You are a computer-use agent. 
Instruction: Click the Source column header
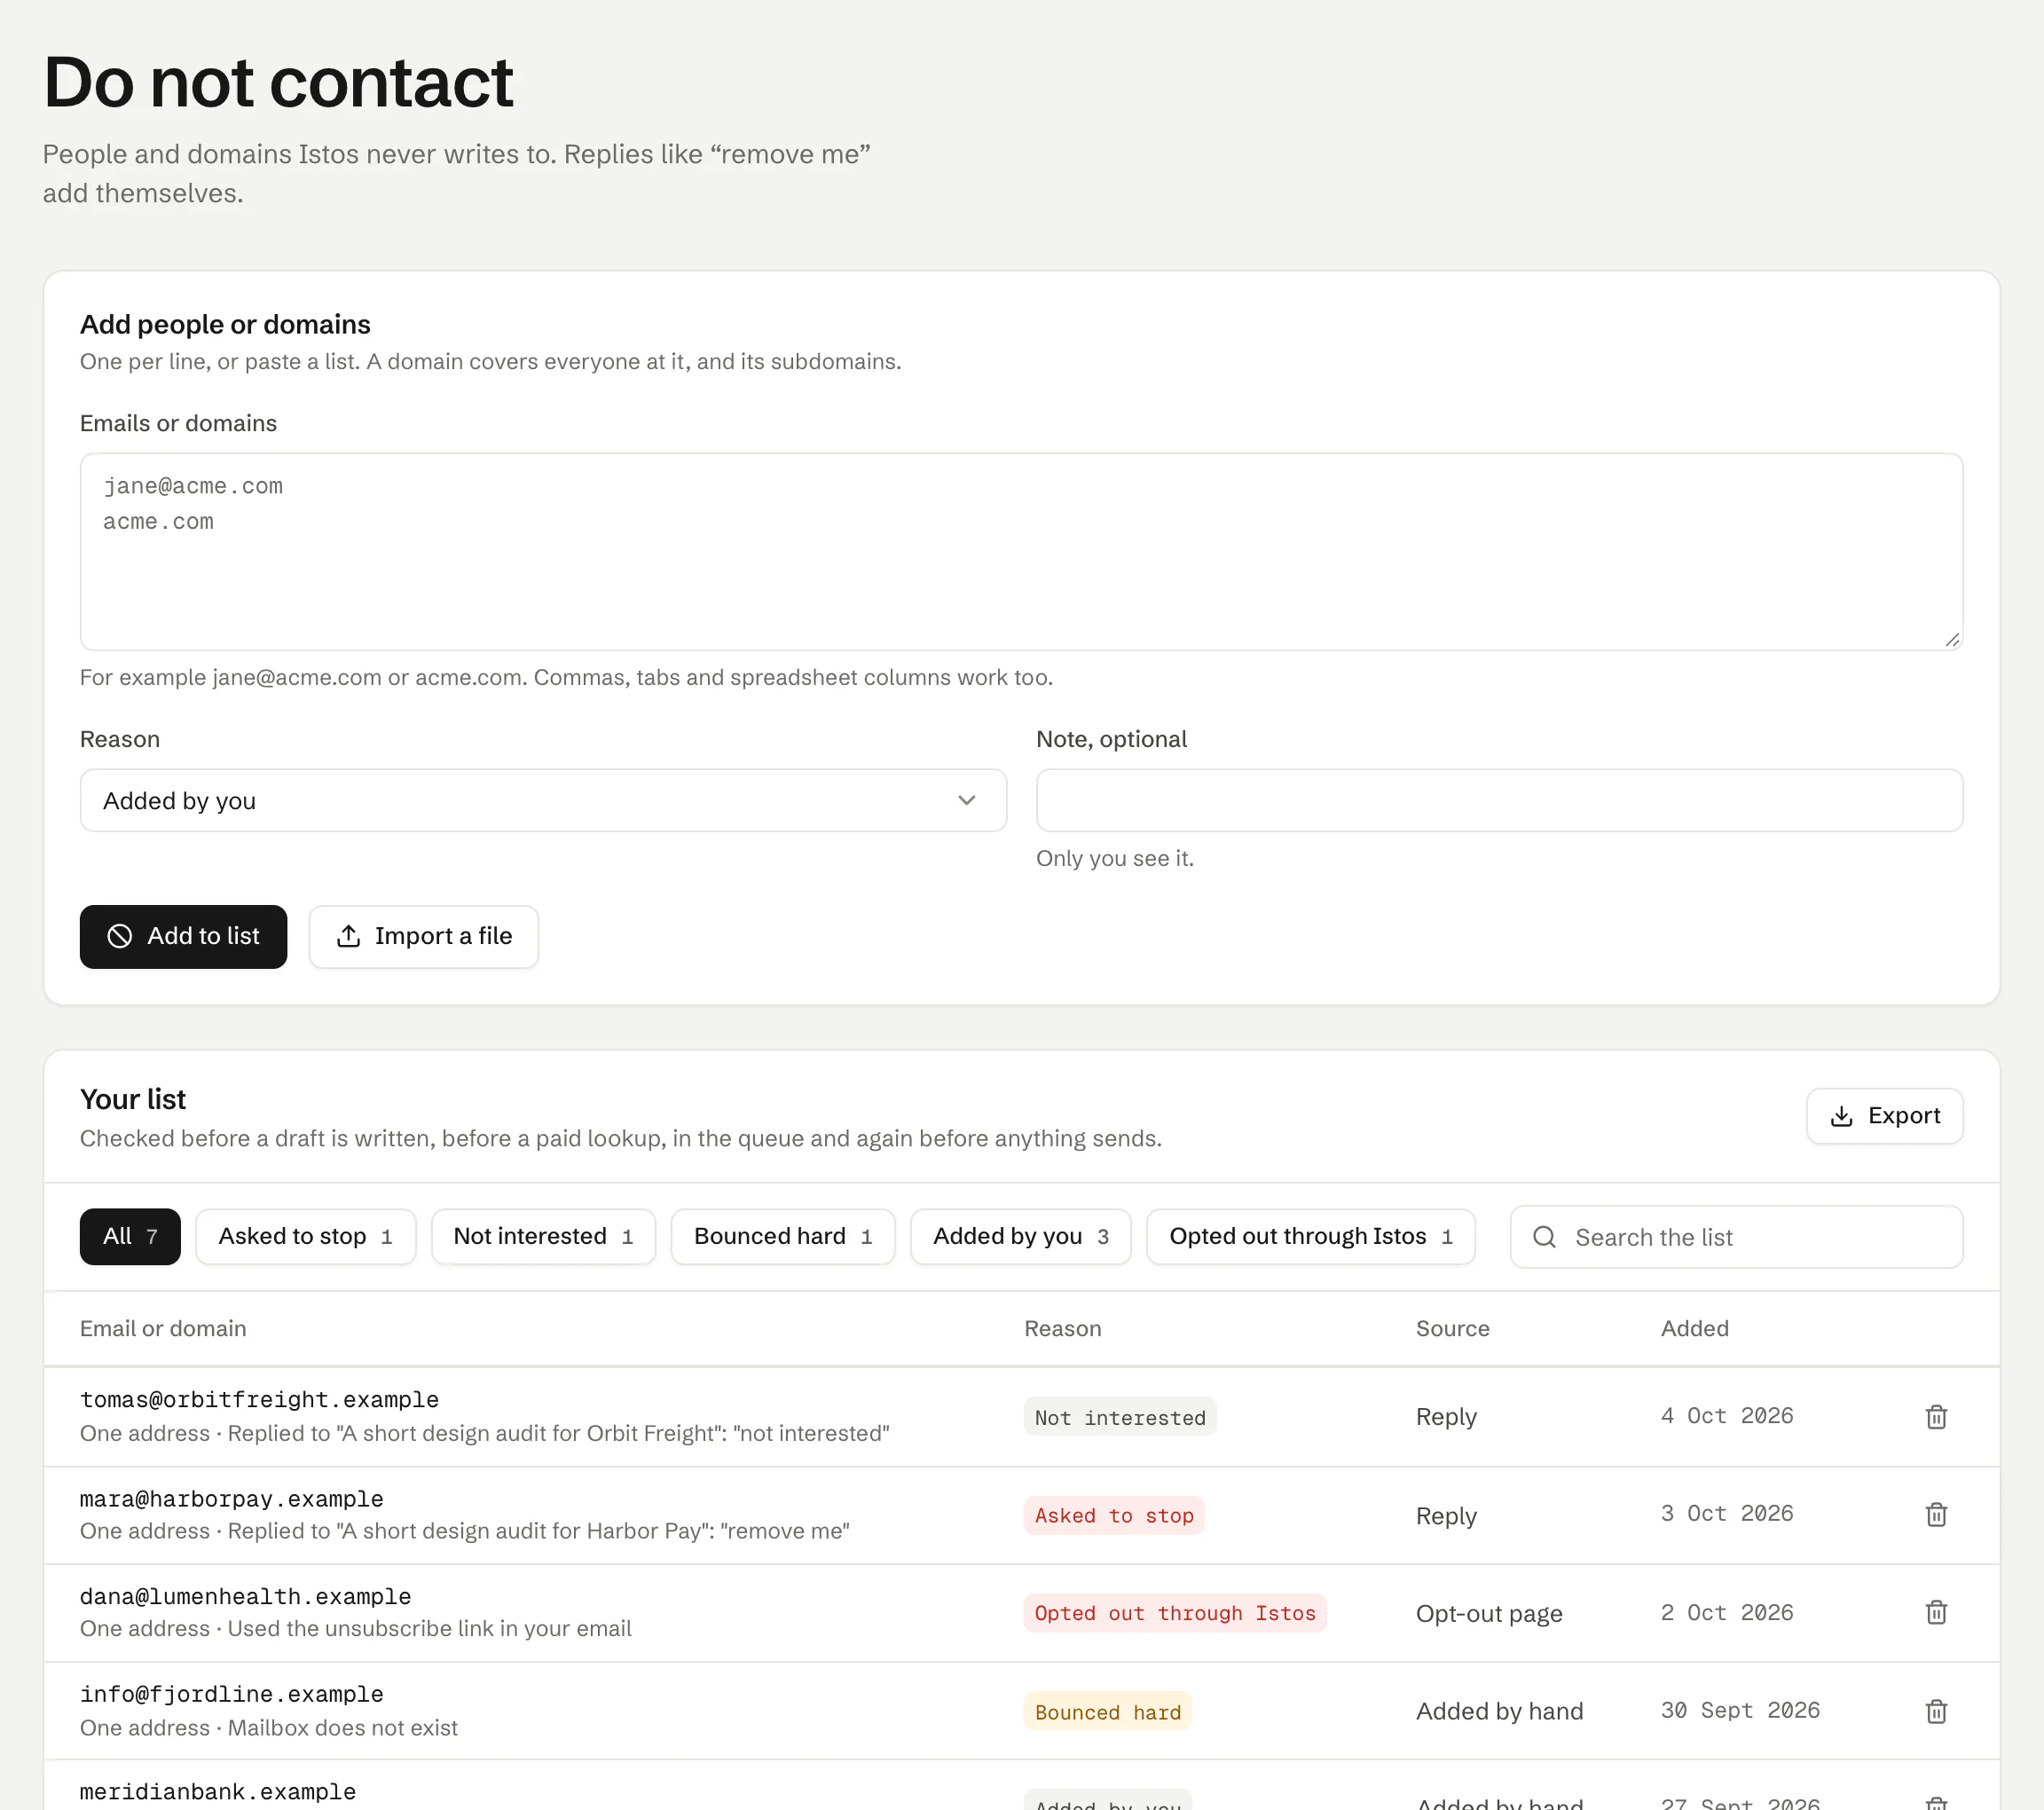click(x=1452, y=1328)
